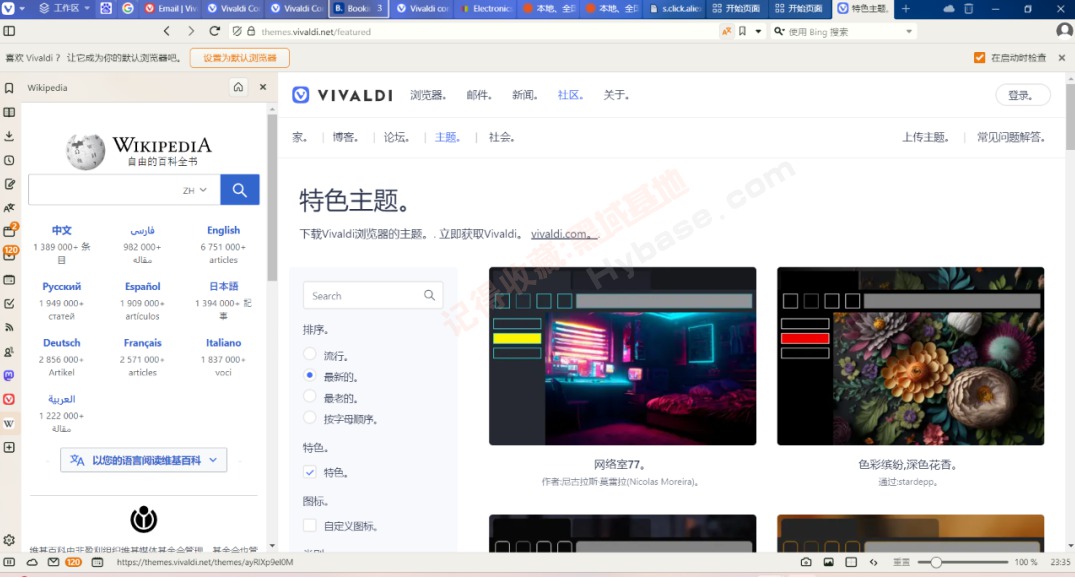Open the Bookmarks panel in the sidebar
Image resolution: width=1075 pixels, height=578 pixels.
[9, 88]
